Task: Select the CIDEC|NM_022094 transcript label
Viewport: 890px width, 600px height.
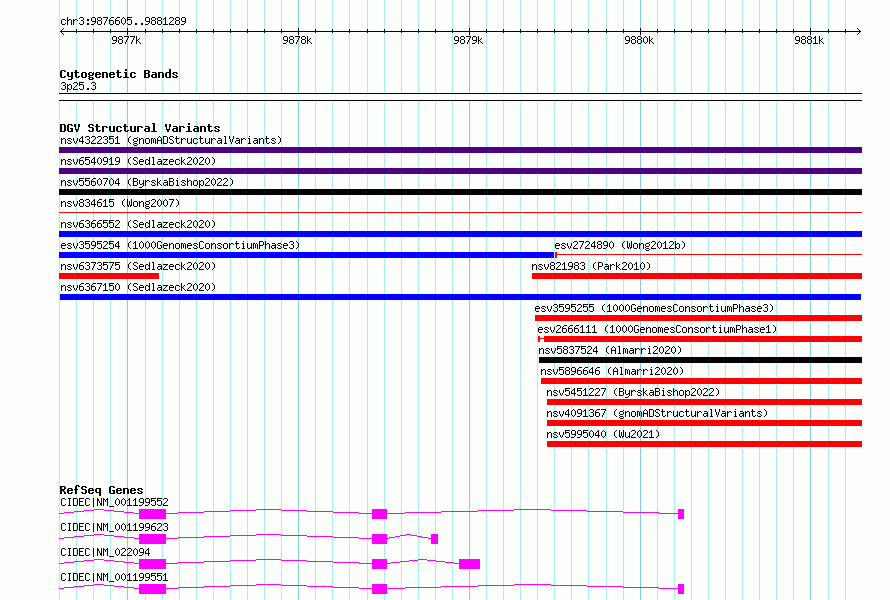Action: (105, 552)
